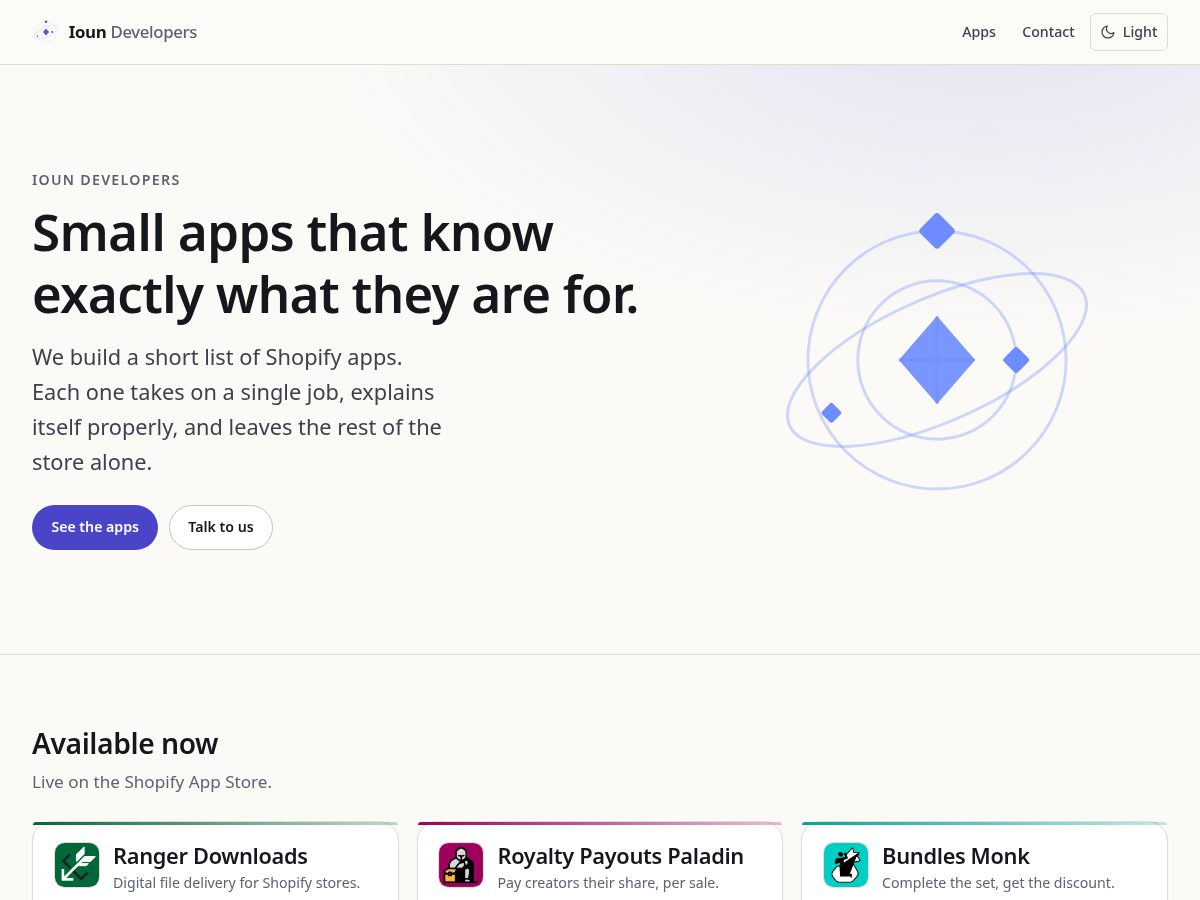1200x900 pixels.
Task: Click the 'IOUN DEVELOPERS' eyebrow label
Action: [x=106, y=180]
